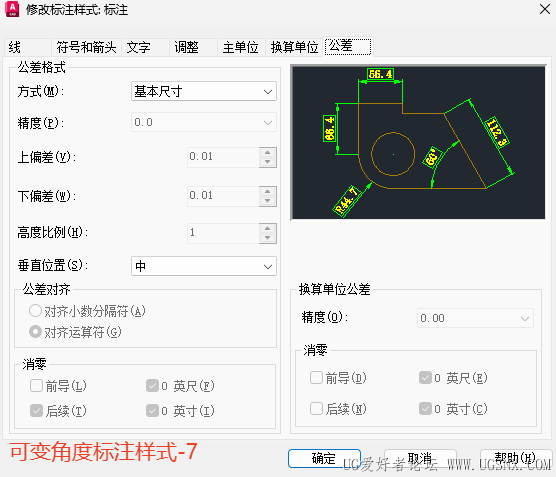Click the 取消 button
The image size is (556, 477).
[420, 459]
